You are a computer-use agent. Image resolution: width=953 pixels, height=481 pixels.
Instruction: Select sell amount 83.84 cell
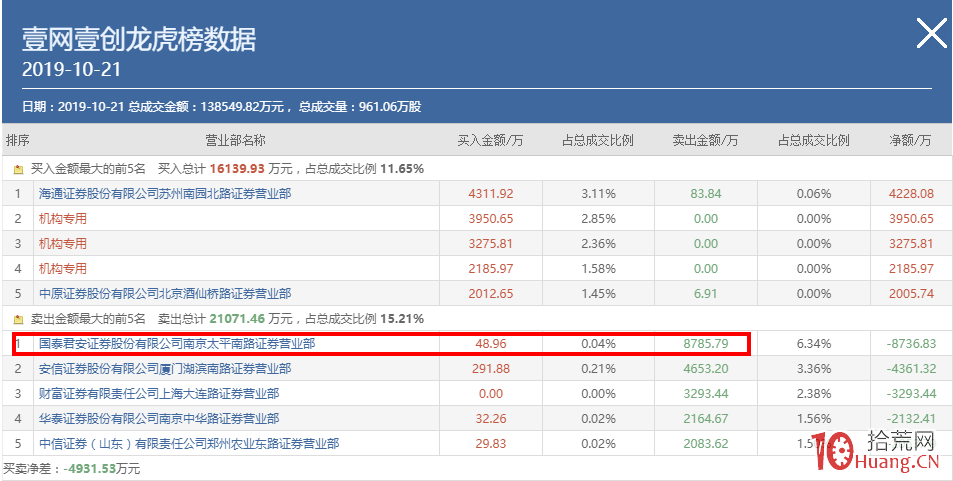[x=706, y=194]
